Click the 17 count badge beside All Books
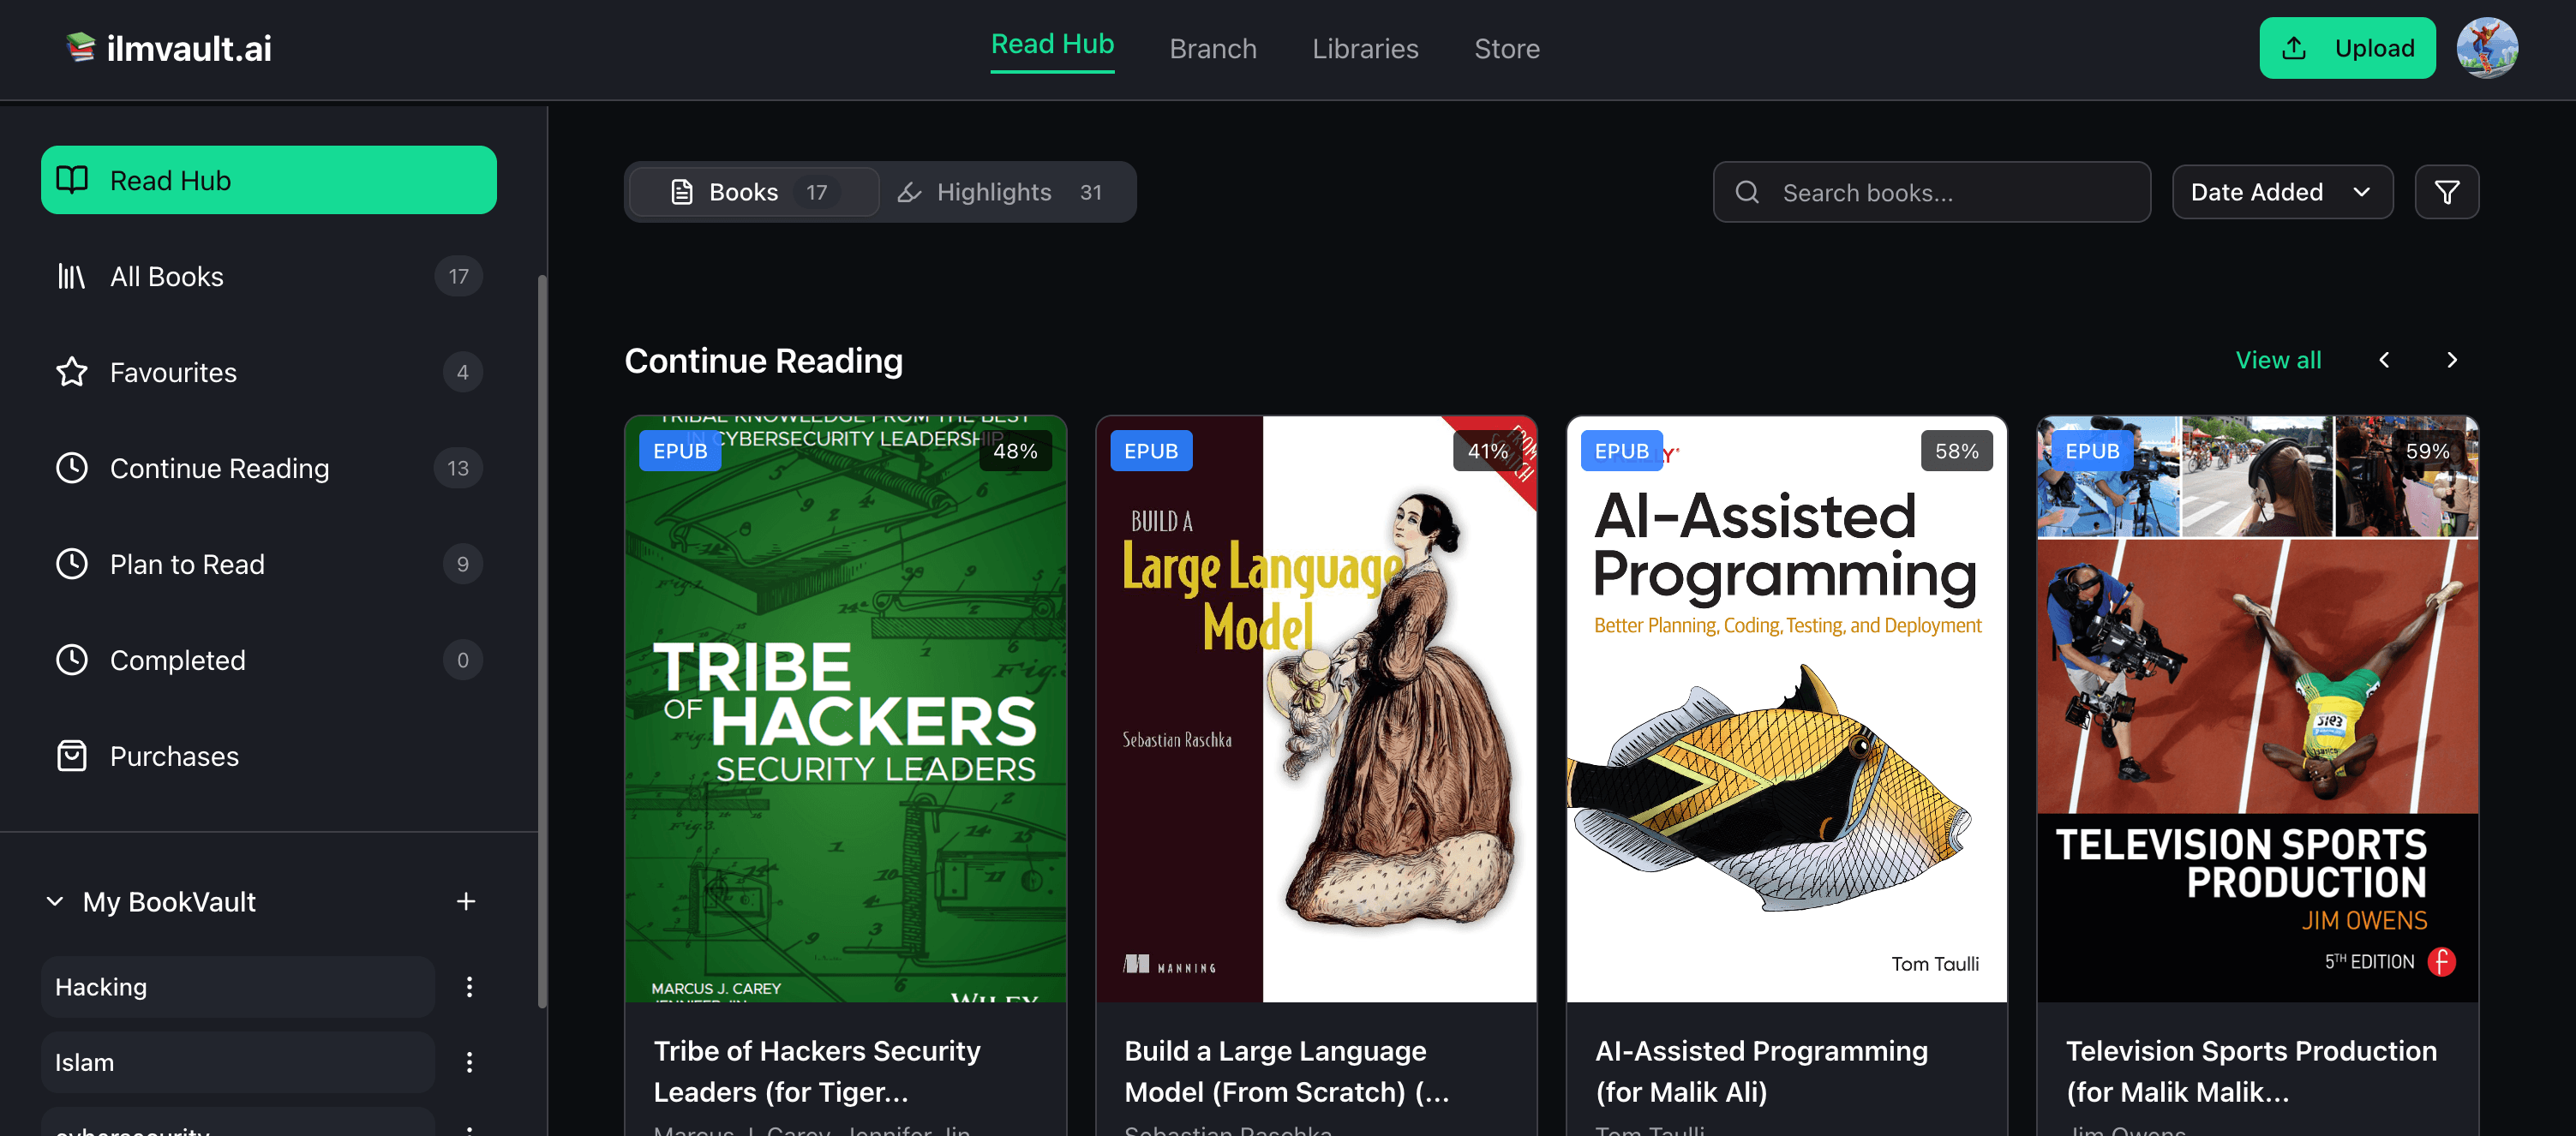This screenshot has height=1136, width=2576. click(458, 276)
